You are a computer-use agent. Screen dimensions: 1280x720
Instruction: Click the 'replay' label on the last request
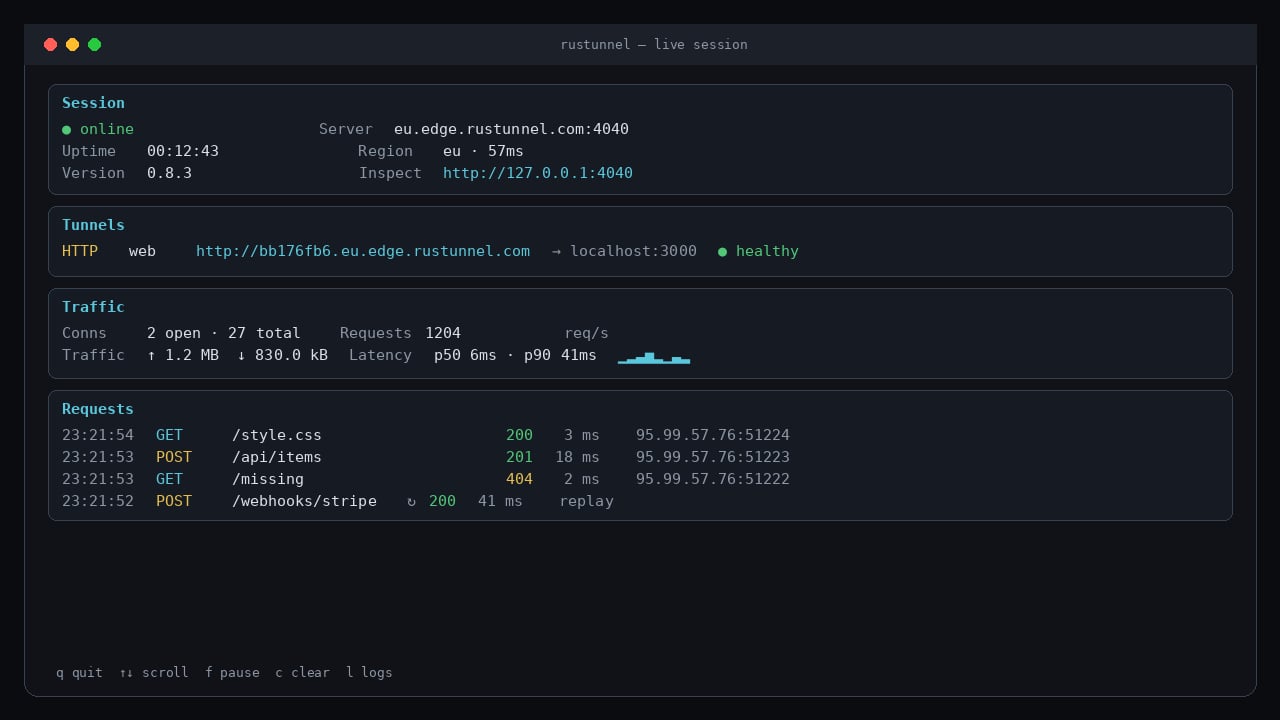click(x=586, y=501)
